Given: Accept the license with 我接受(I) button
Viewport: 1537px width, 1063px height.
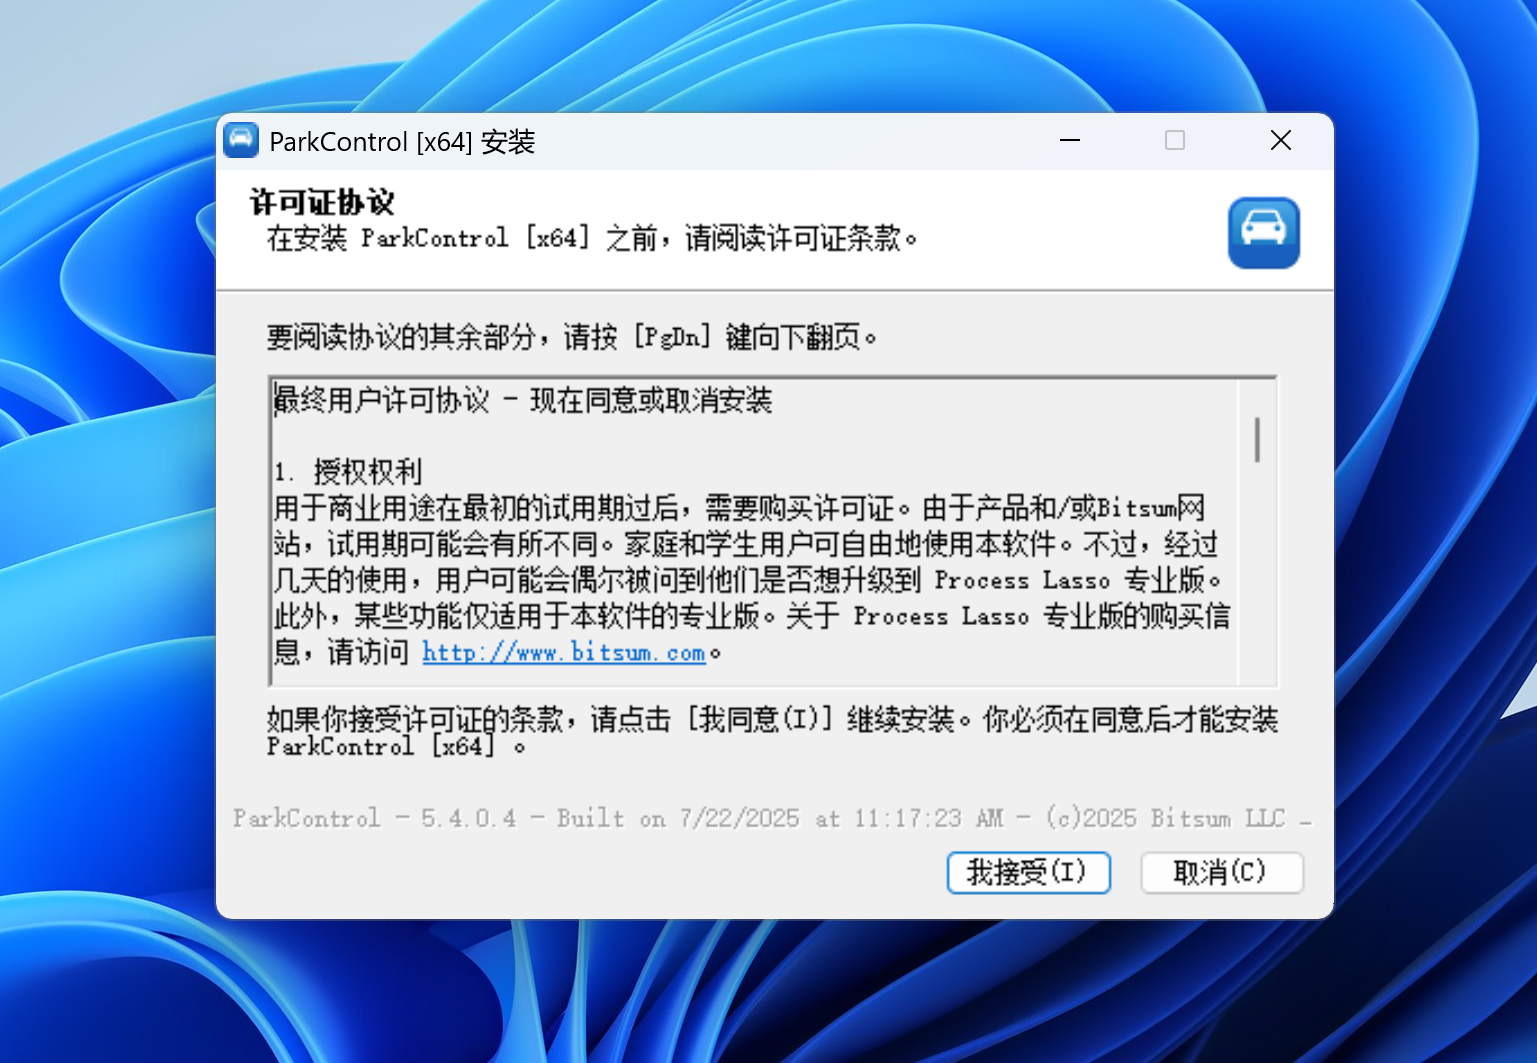Looking at the screenshot, I should pyautogui.click(x=1029, y=873).
